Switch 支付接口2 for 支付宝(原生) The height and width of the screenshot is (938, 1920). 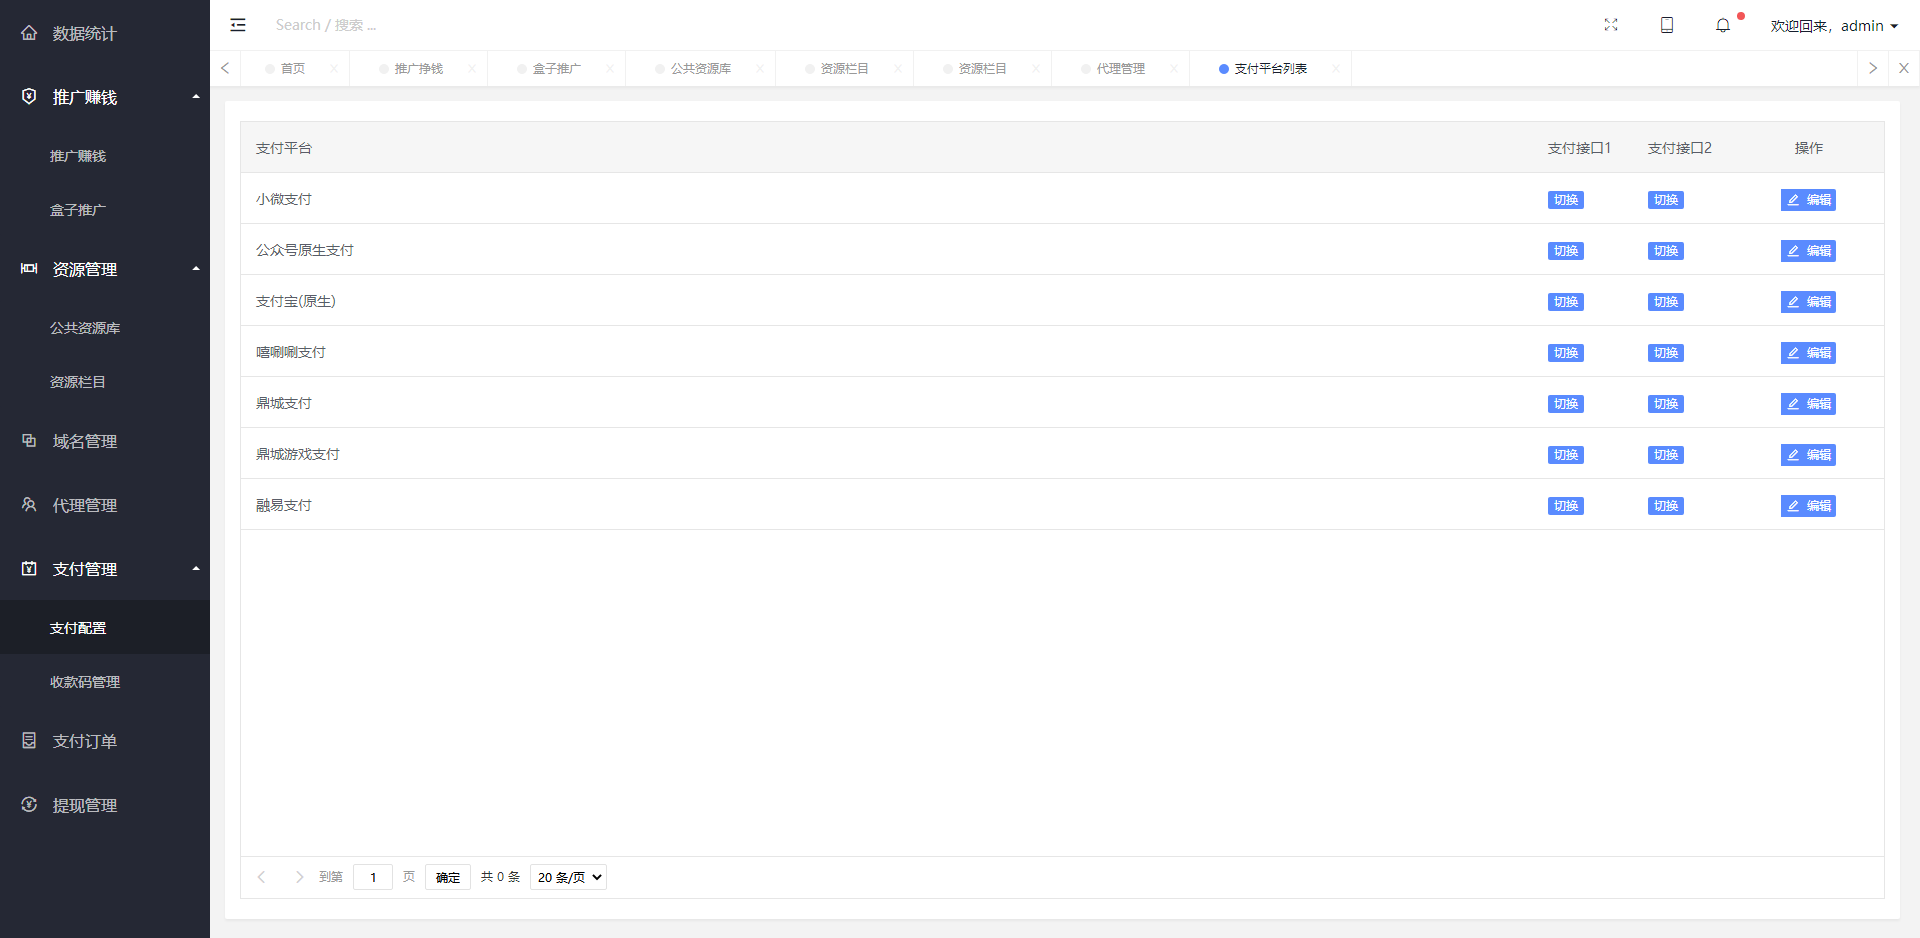1665,302
